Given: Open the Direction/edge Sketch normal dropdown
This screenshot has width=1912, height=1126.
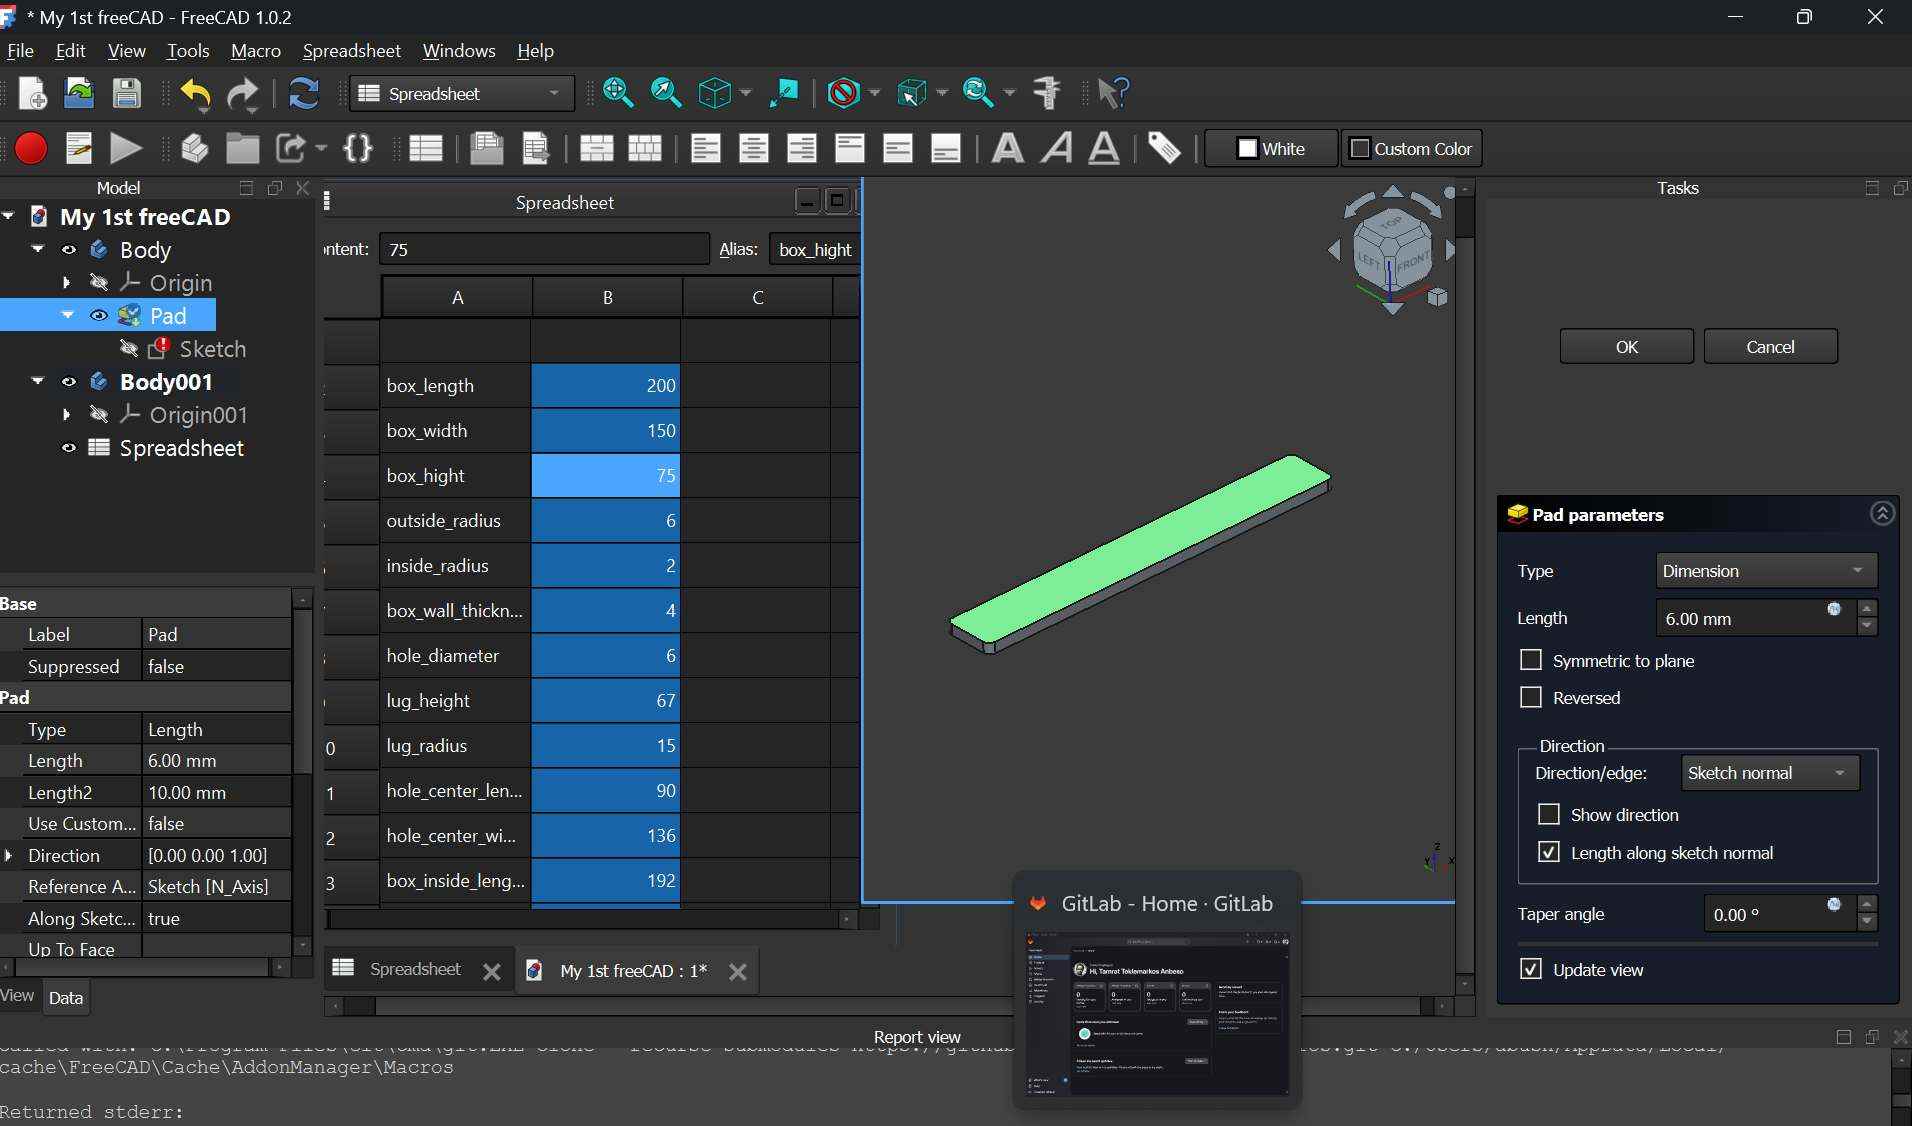Looking at the screenshot, I should coord(1770,773).
